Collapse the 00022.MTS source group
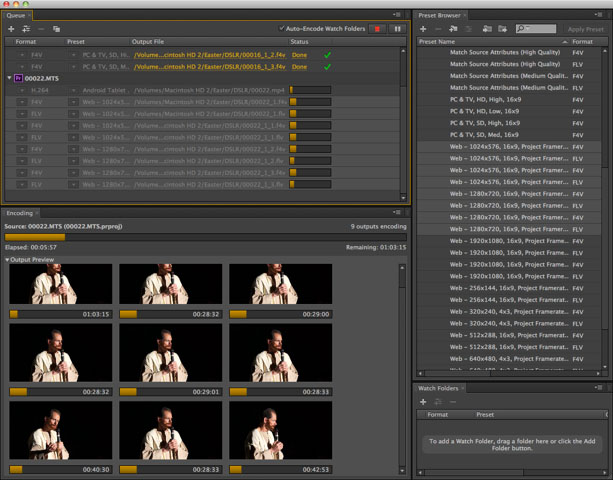The height and width of the screenshot is (480, 613). pyautogui.click(x=10, y=77)
